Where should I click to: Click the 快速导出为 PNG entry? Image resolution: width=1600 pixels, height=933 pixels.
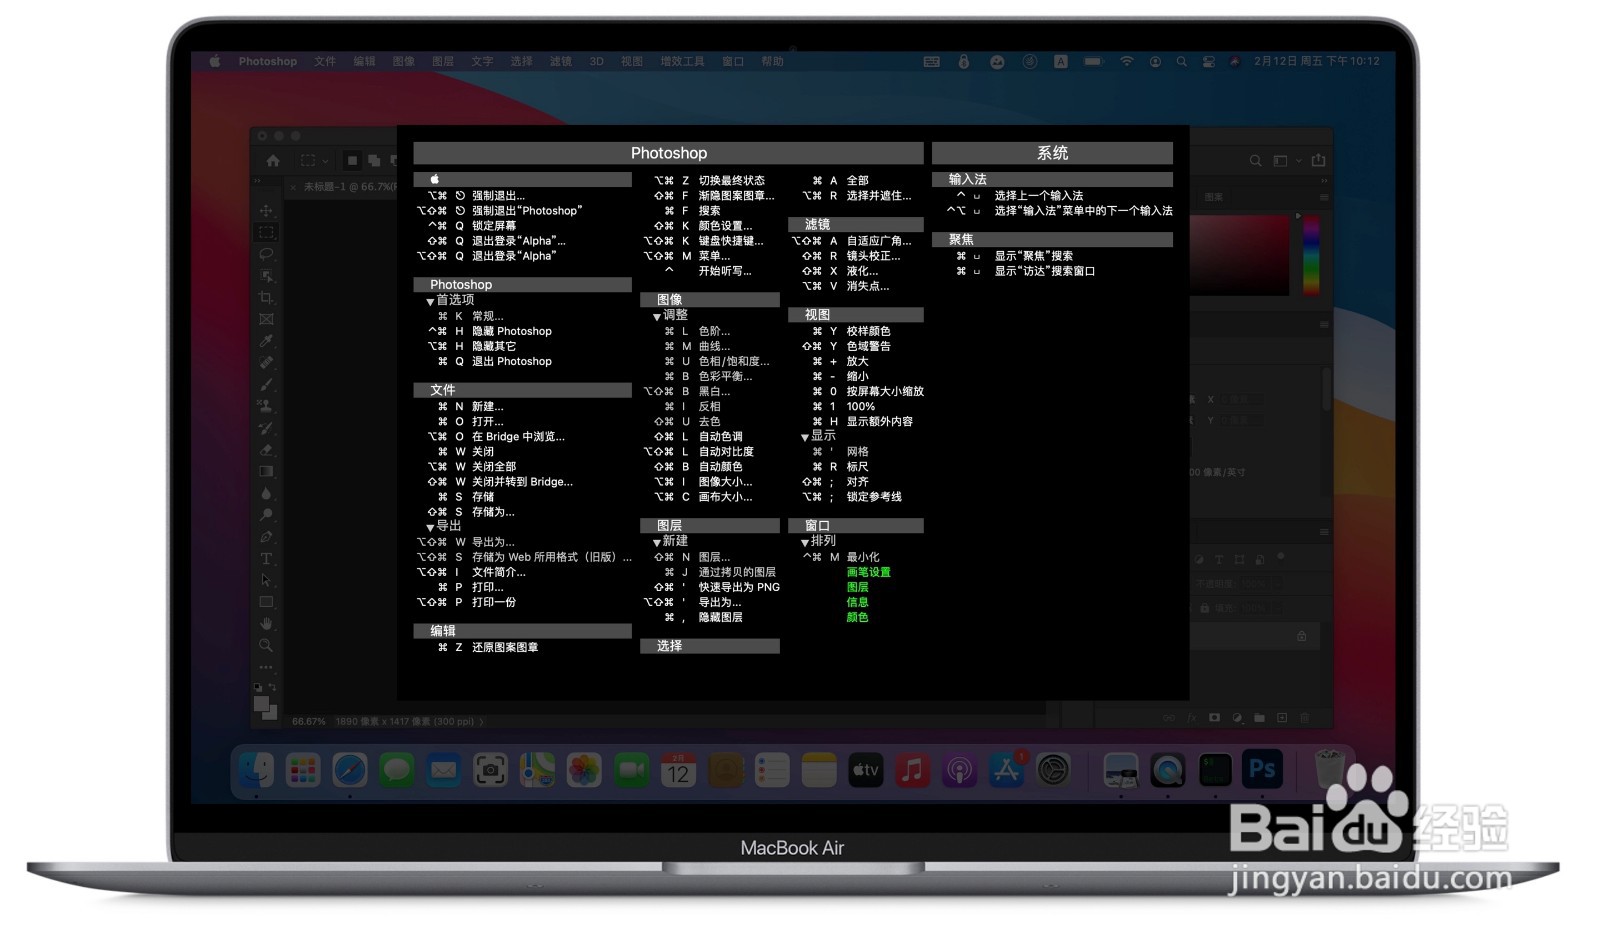tap(739, 587)
